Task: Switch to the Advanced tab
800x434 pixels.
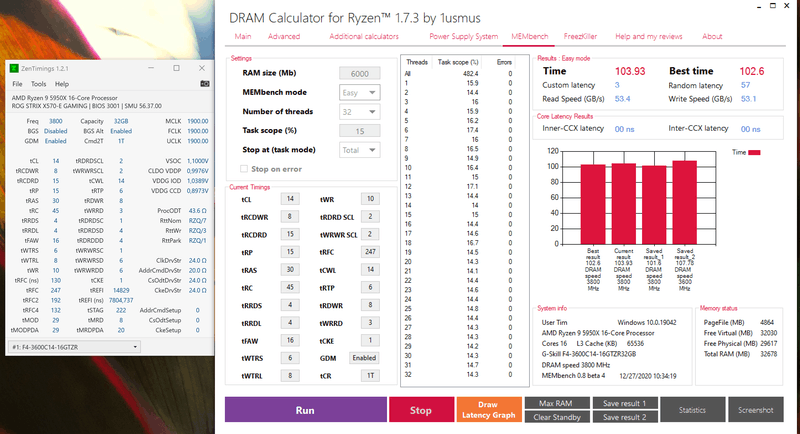Action: (284, 36)
